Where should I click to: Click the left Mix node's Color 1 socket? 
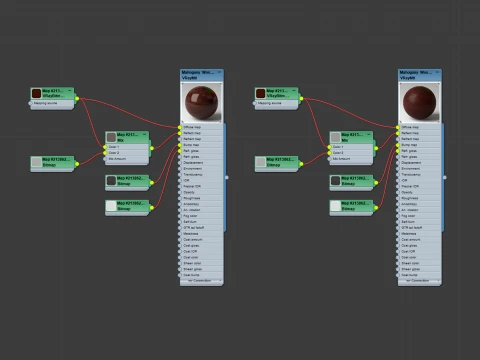click(x=105, y=147)
